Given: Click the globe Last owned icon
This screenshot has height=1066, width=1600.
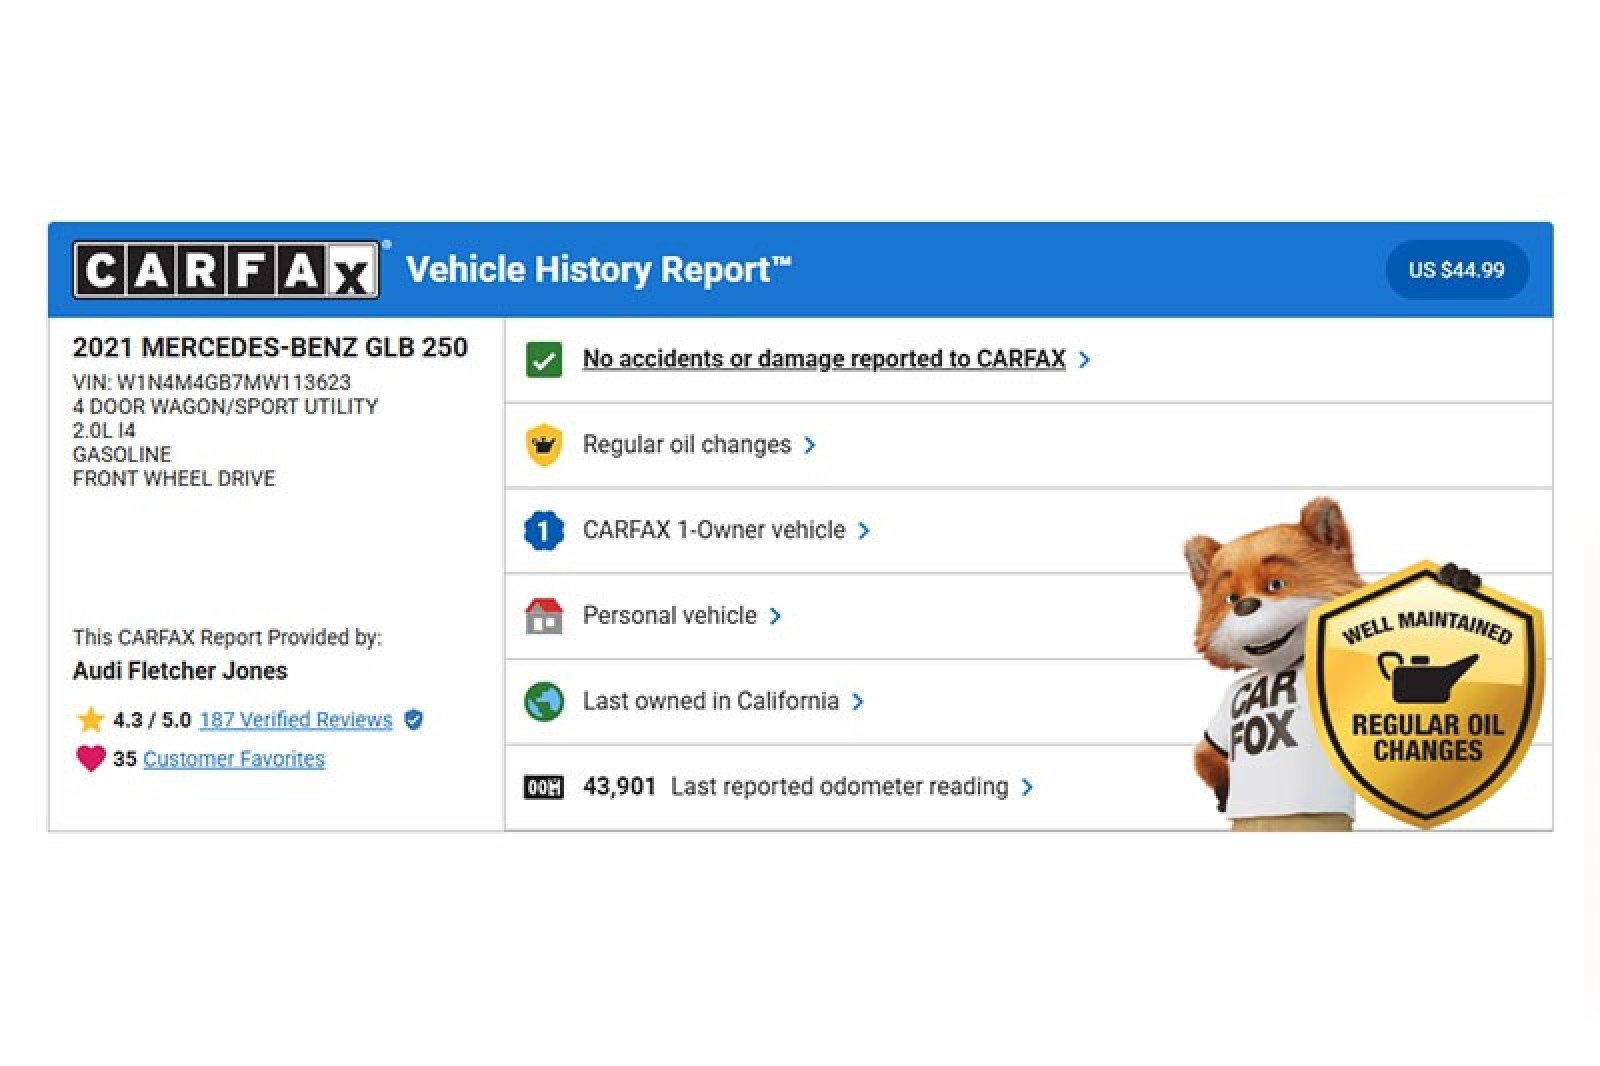Looking at the screenshot, I should point(544,701).
